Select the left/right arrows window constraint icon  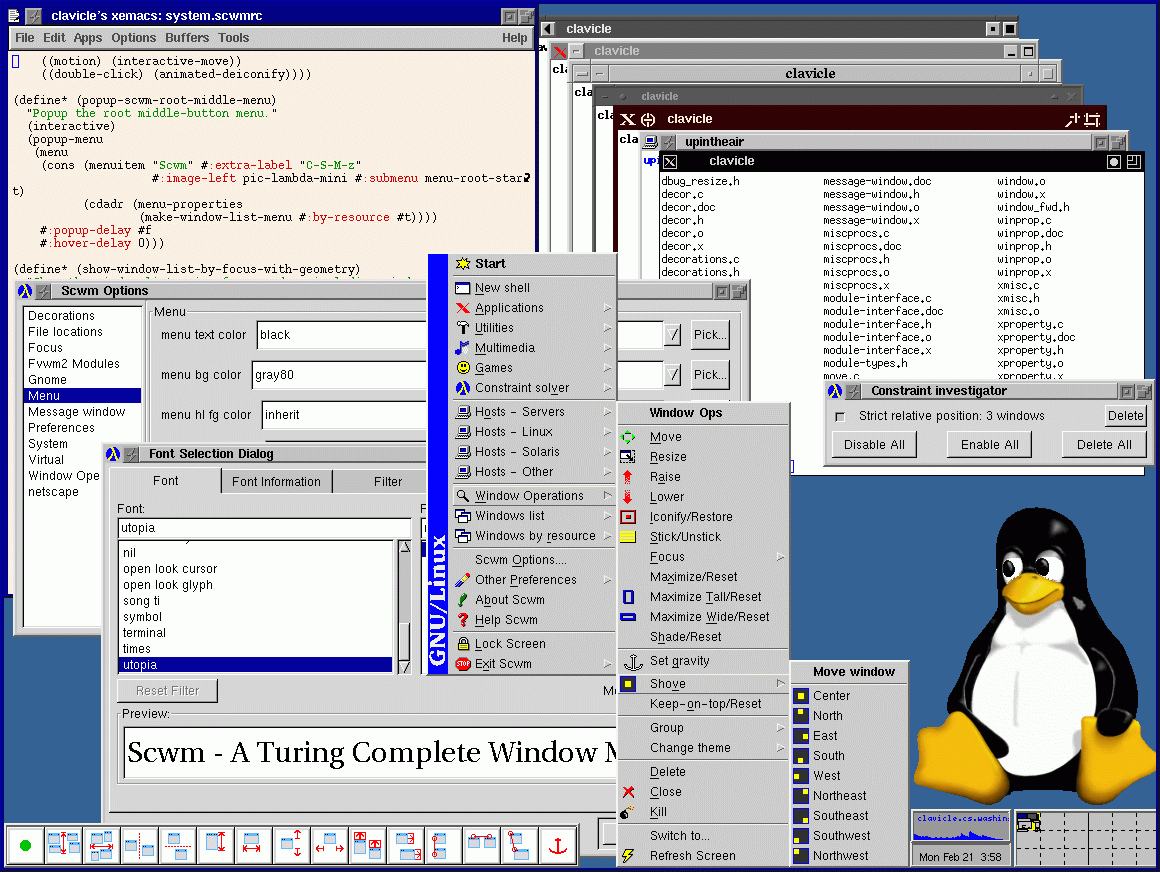tap(329, 845)
